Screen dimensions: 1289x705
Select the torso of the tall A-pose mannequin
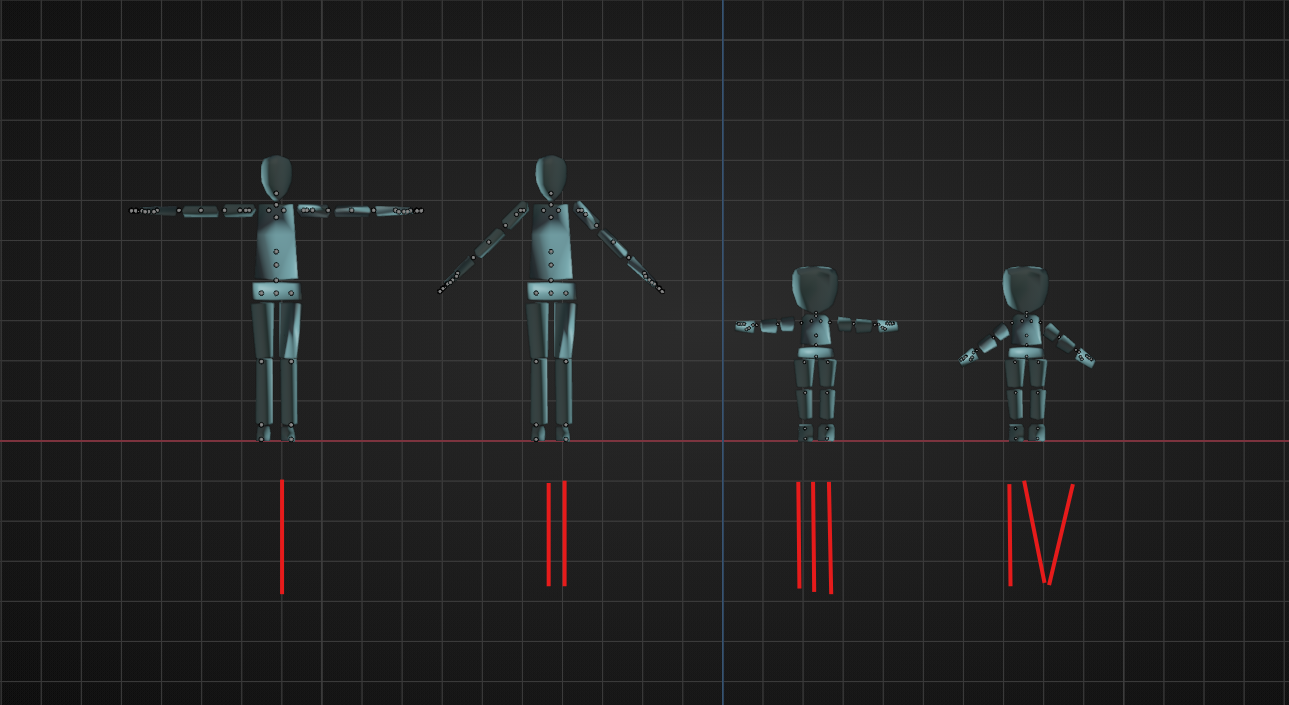(550, 243)
